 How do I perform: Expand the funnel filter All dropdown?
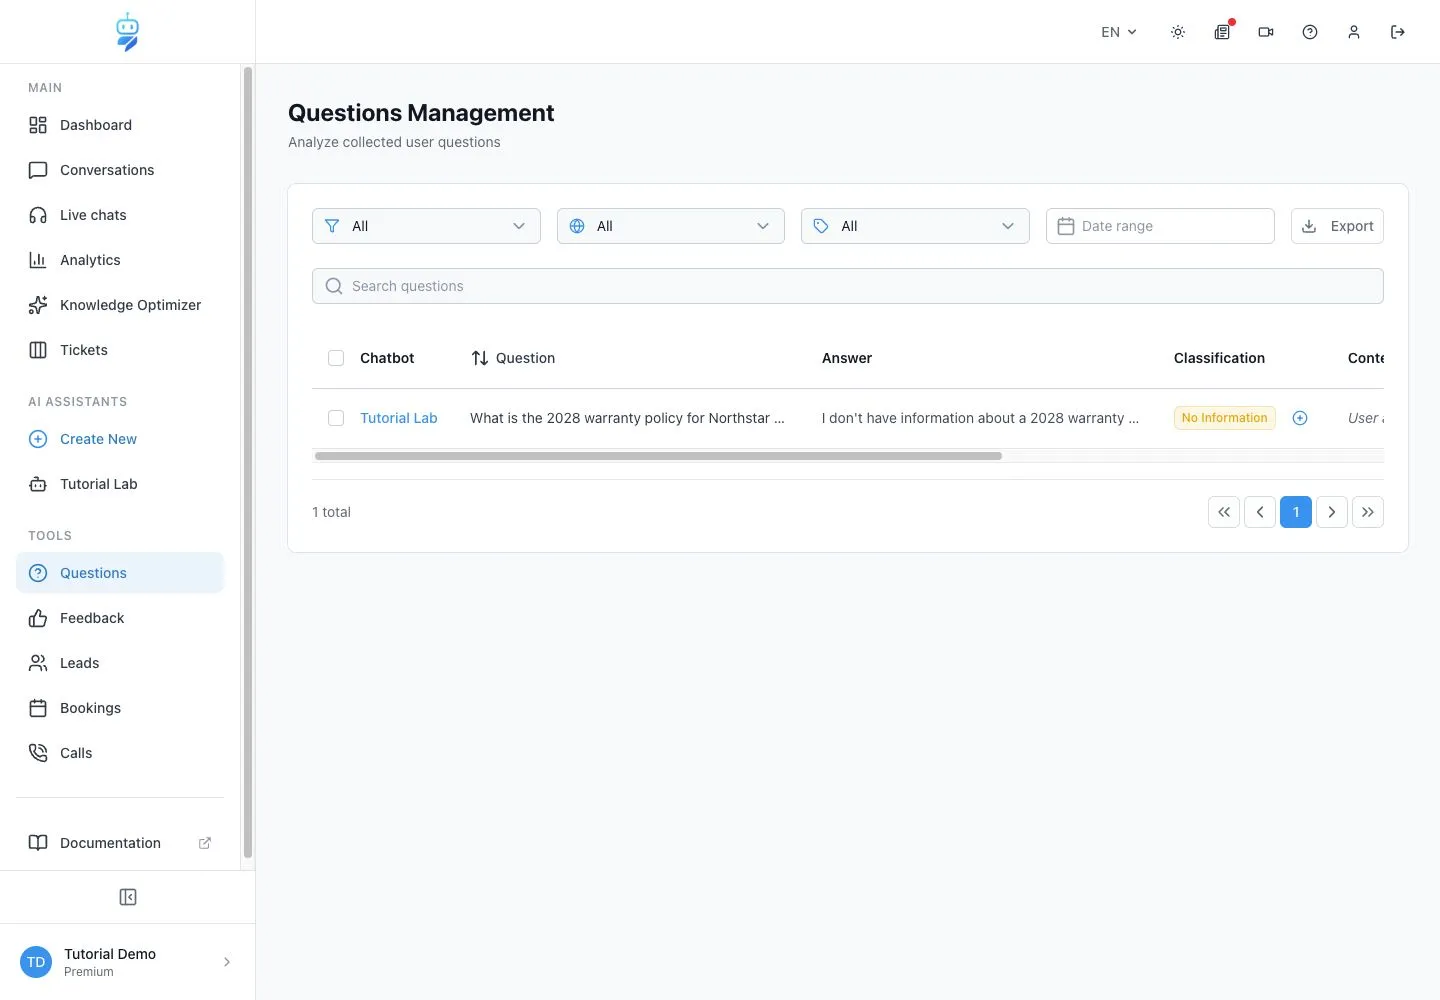[426, 226]
